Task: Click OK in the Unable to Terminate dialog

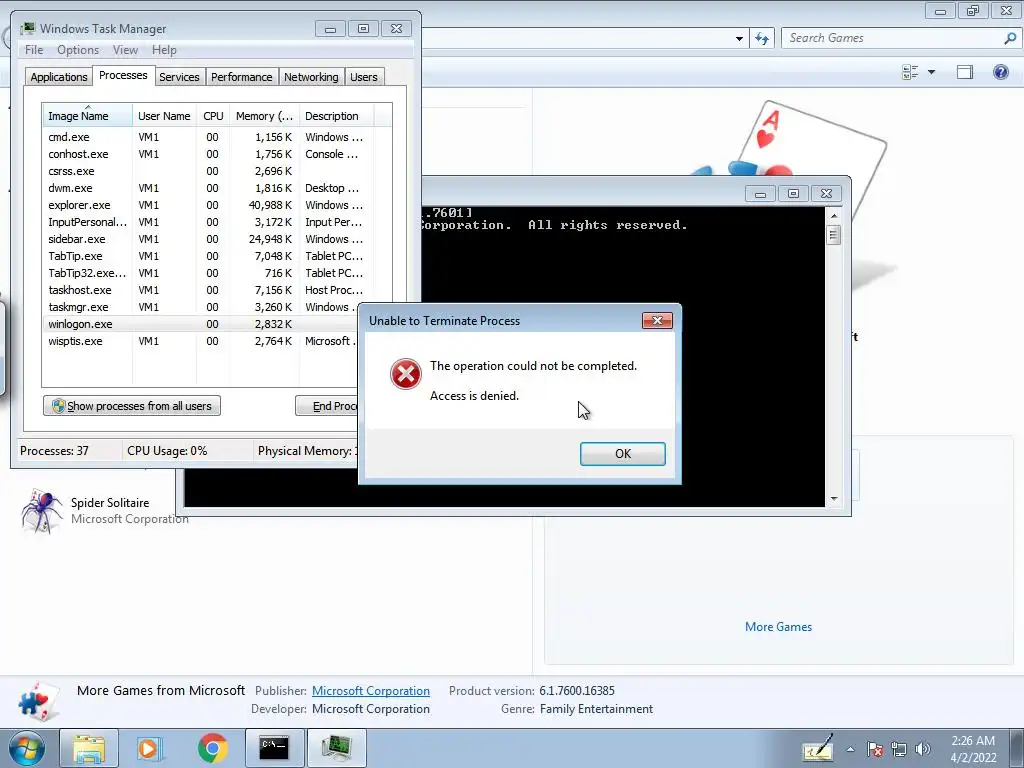Action: point(622,453)
